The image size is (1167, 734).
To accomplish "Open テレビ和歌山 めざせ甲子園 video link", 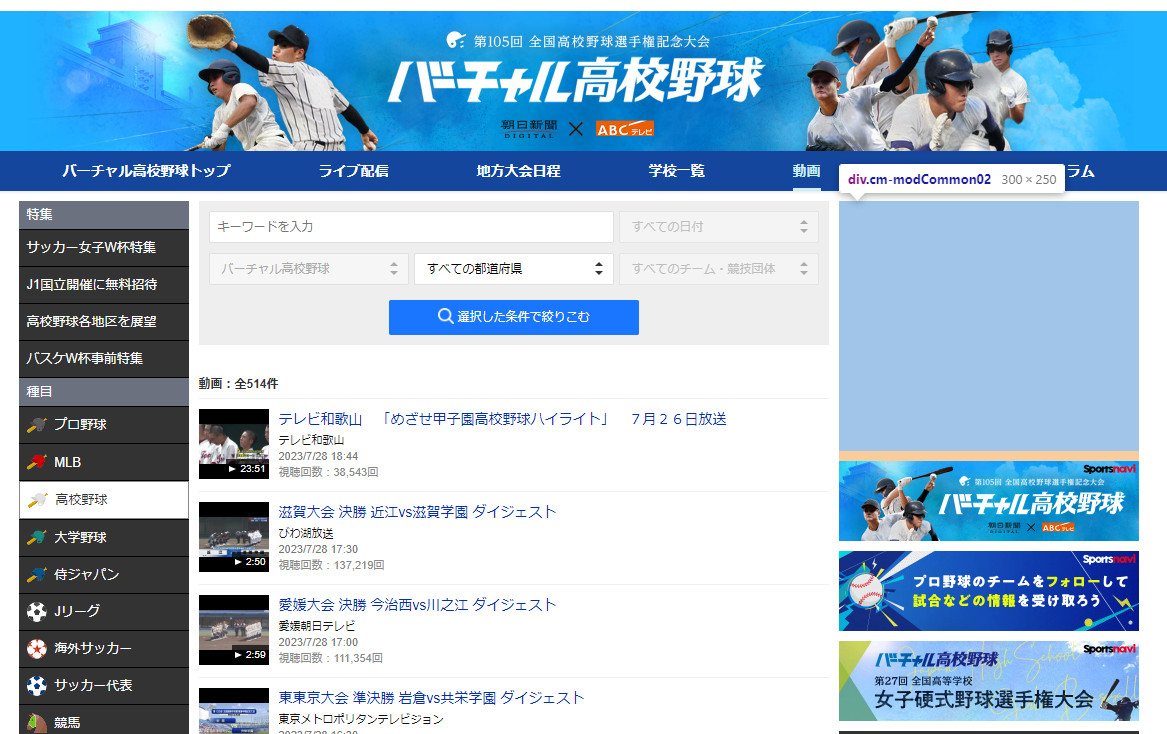I will pos(502,419).
